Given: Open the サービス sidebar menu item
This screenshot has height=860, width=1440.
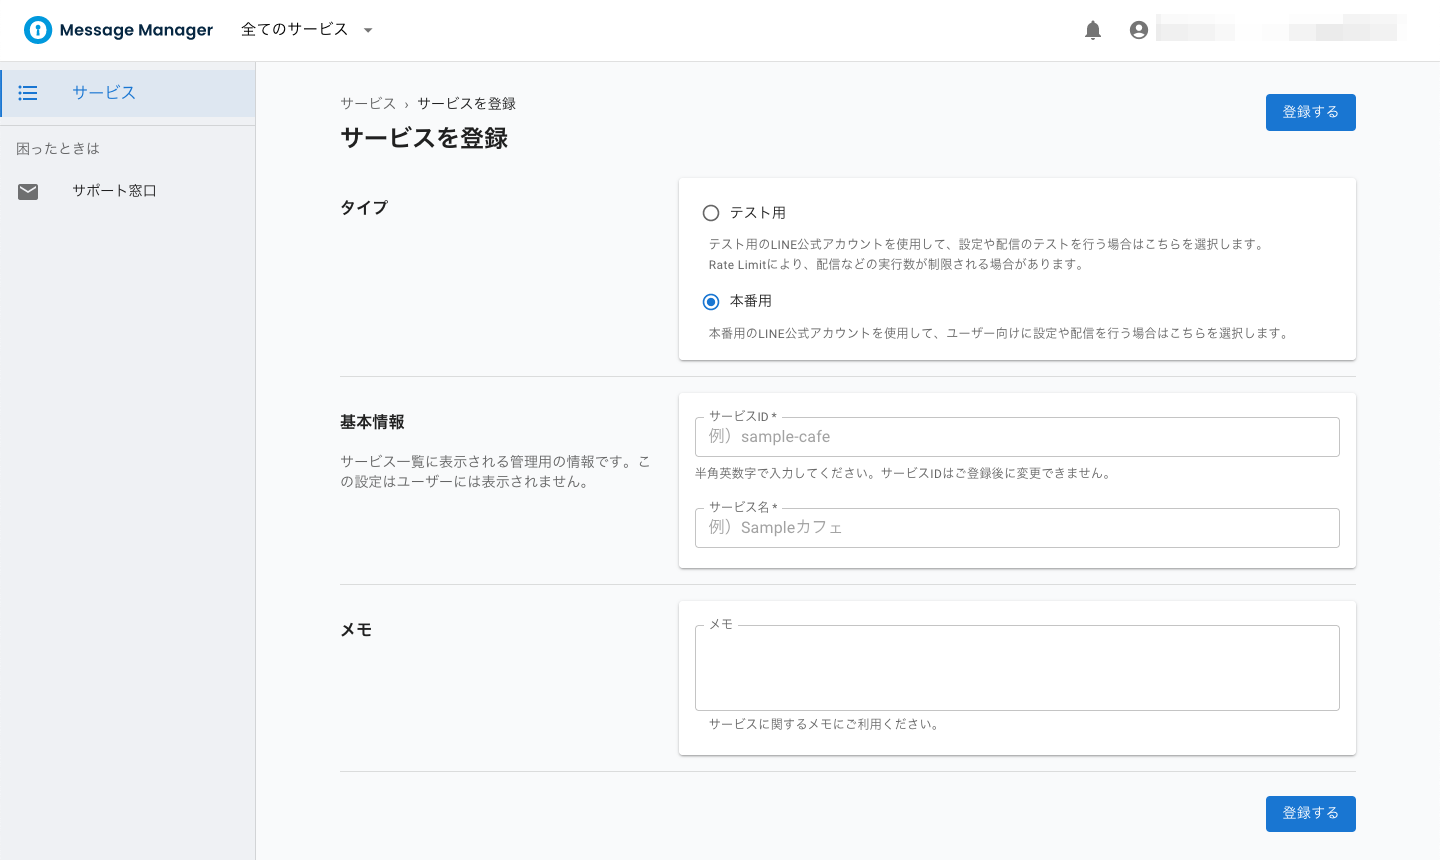Looking at the screenshot, I should point(128,93).
